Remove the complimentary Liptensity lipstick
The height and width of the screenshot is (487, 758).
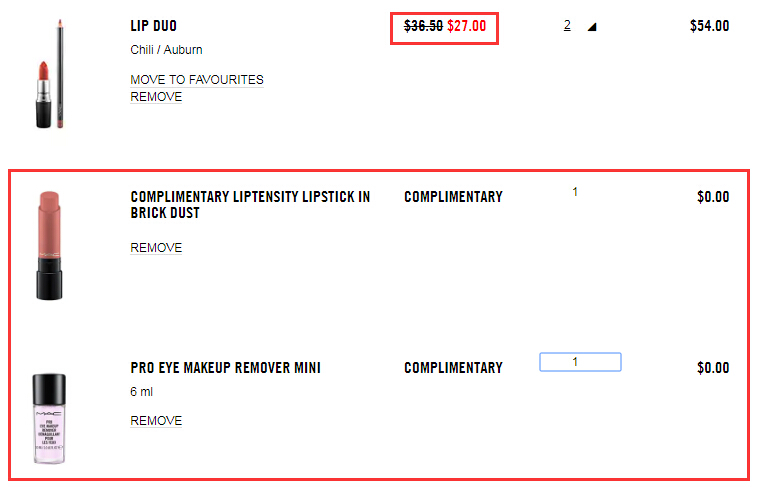pyautogui.click(x=156, y=248)
